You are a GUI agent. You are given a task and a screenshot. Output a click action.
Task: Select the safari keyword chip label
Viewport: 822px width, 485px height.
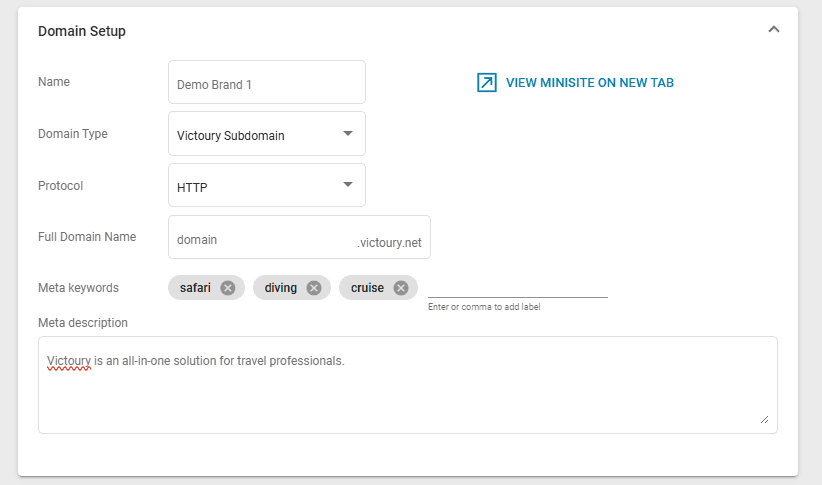(x=195, y=288)
